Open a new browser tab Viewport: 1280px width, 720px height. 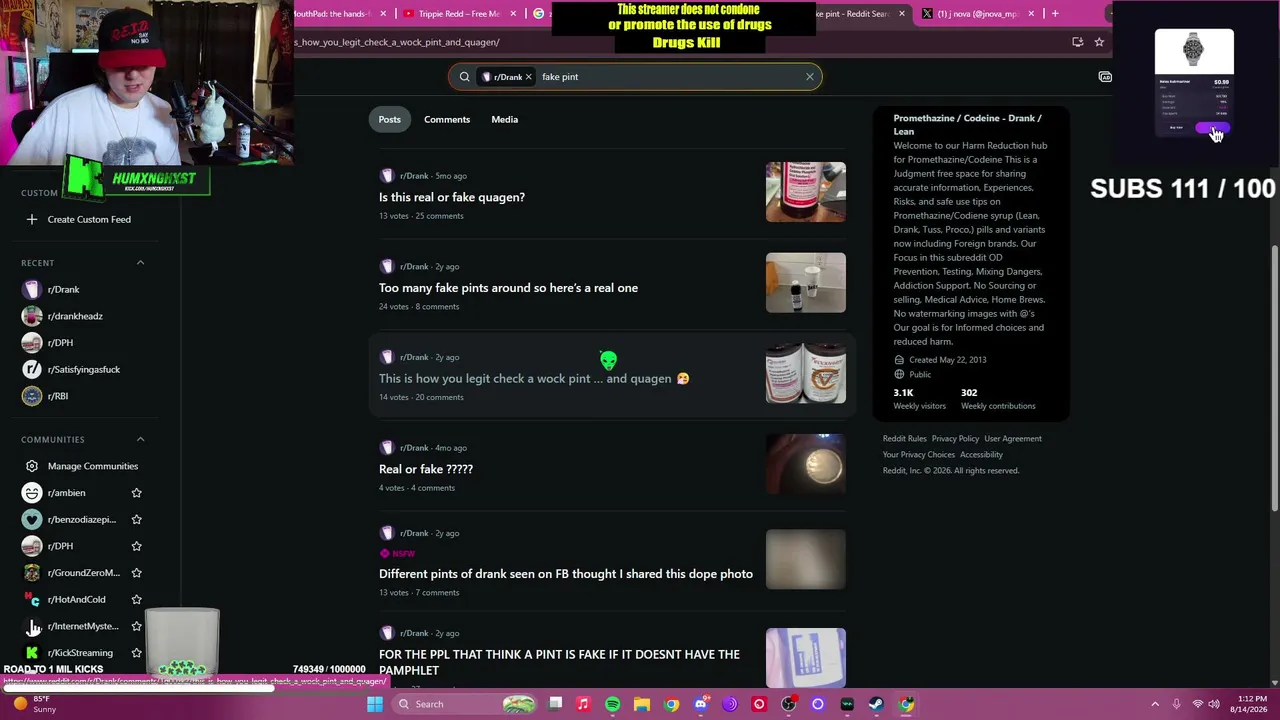pos(1055,14)
